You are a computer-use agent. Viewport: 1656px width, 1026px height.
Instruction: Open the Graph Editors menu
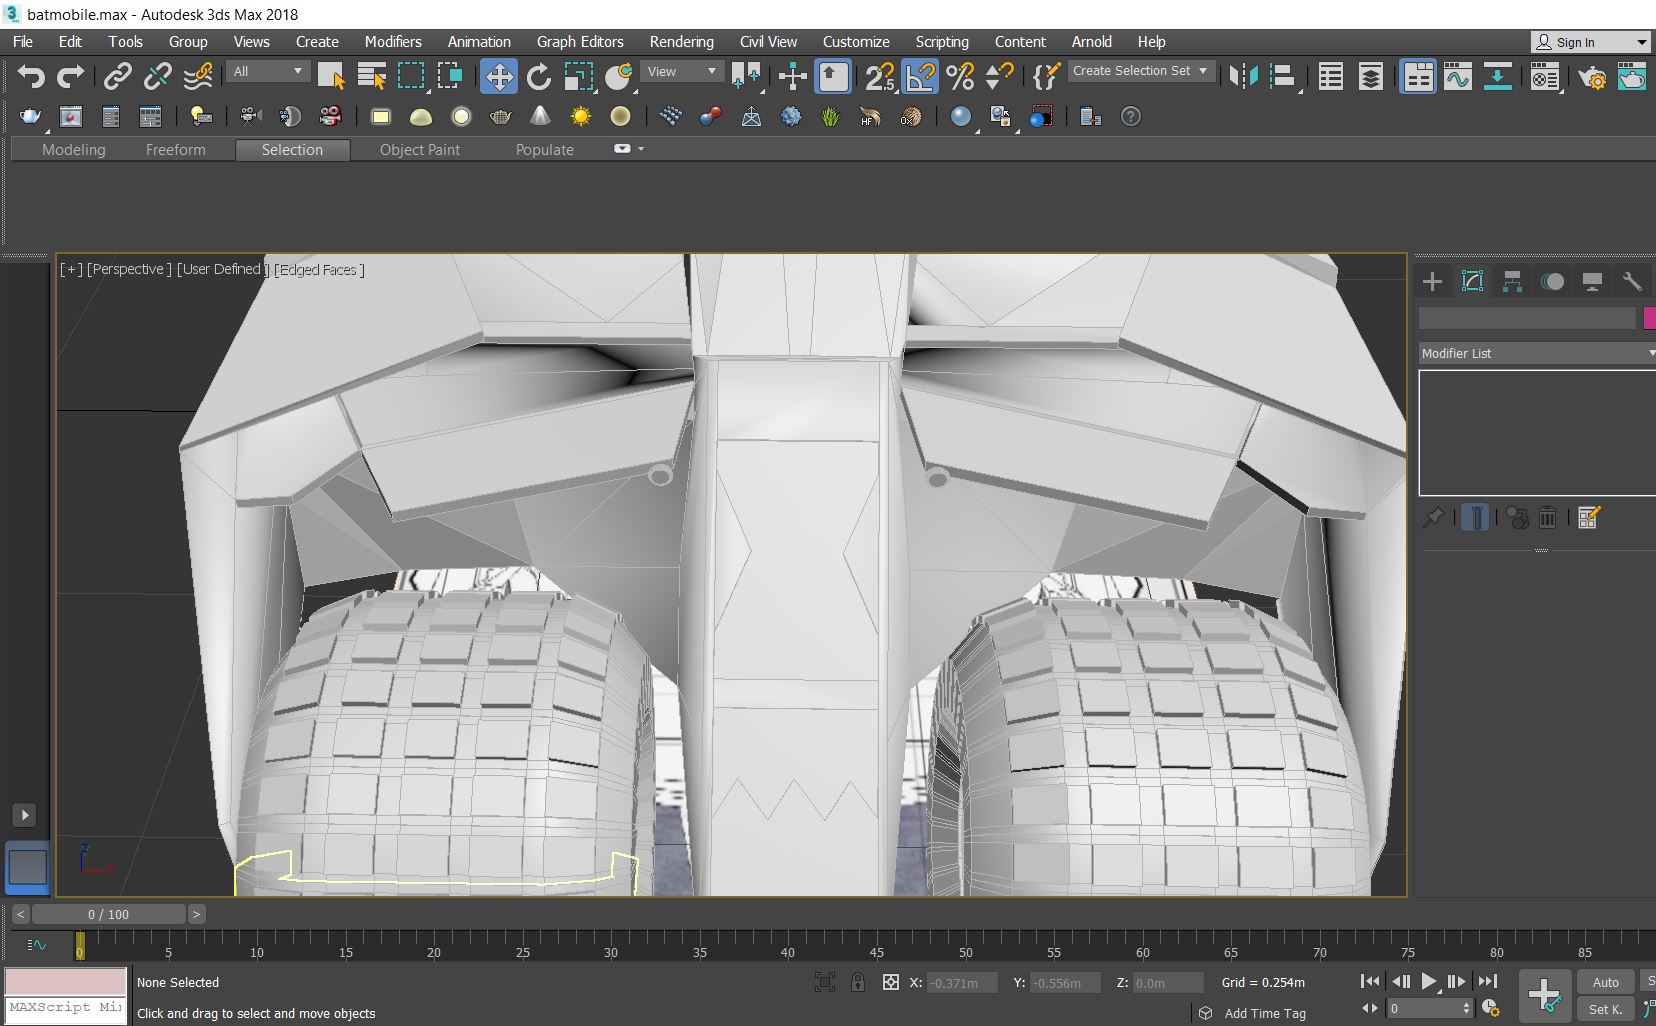pyautogui.click(x=580, y=42)
